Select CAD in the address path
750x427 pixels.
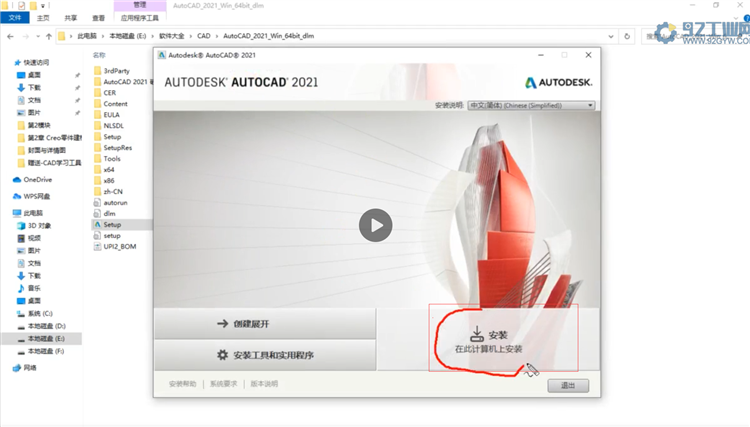[x=204, y=36]
